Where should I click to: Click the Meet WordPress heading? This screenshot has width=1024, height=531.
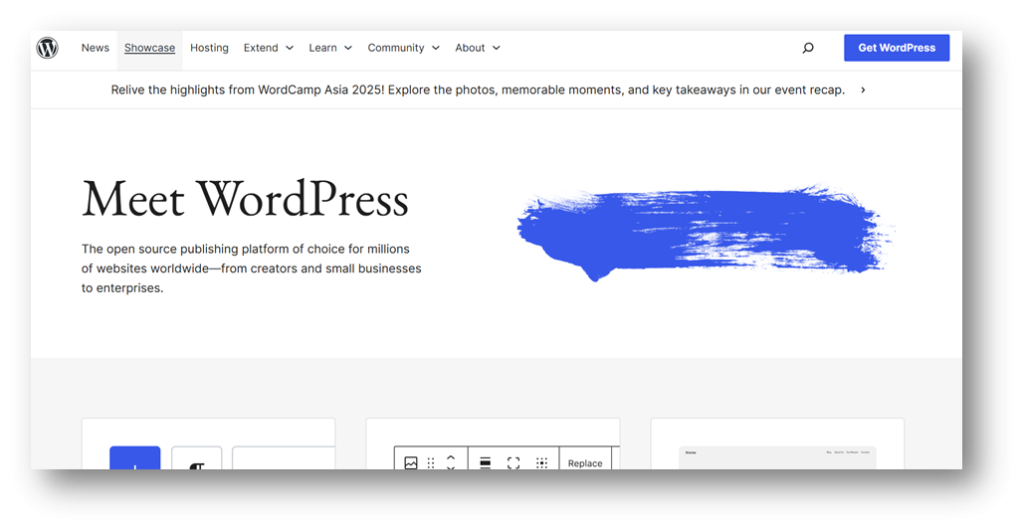pos(245,199)
